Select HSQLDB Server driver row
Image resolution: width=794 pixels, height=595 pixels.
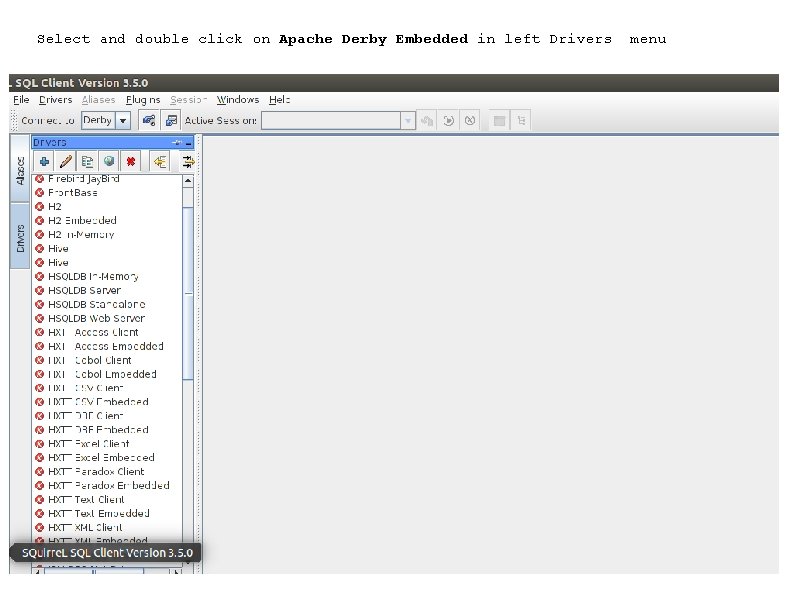click(x=107, y=290)
